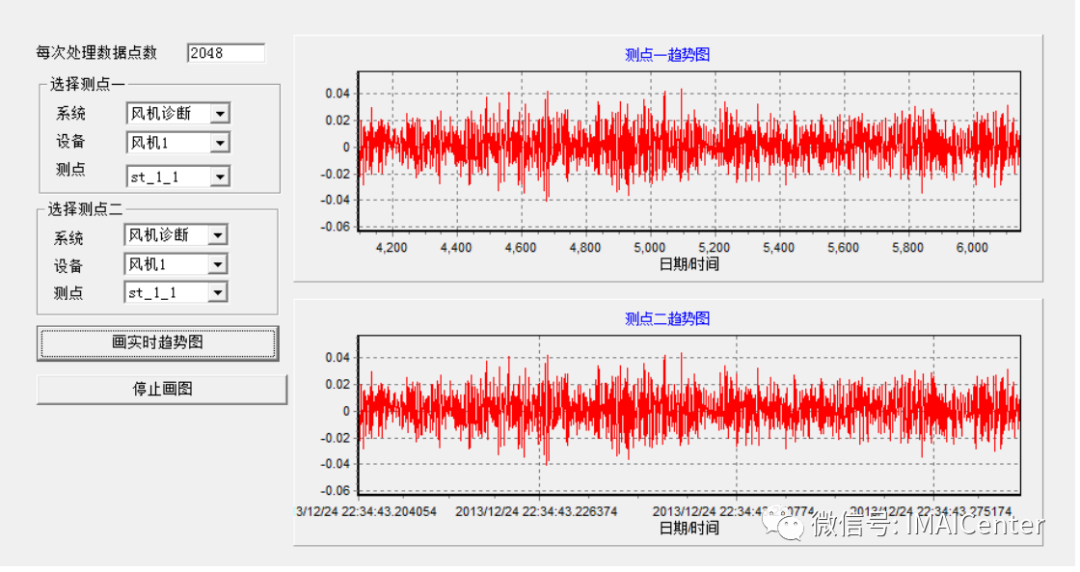Open the 系统 dropdown under 选择测点一
Viewport: 1080px width, 572px height.
(220, 114)
